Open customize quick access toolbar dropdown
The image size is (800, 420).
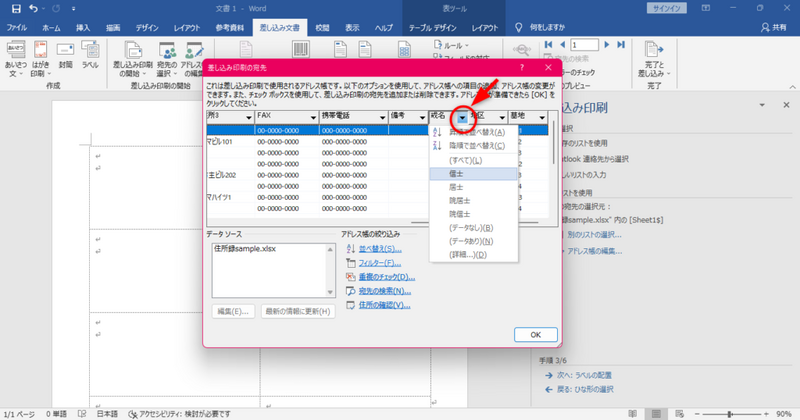pyautogui.click(x=74, y=8)
